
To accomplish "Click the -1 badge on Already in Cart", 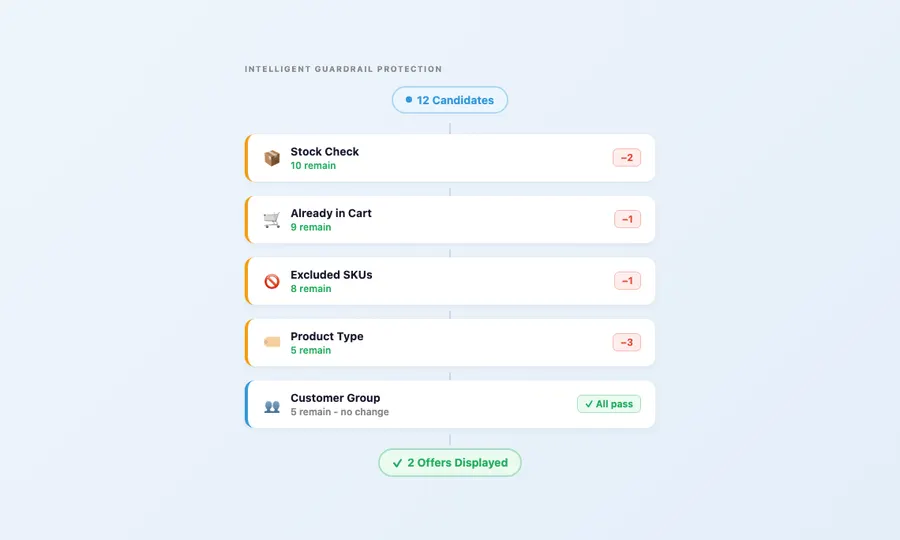I will [627, 219].
